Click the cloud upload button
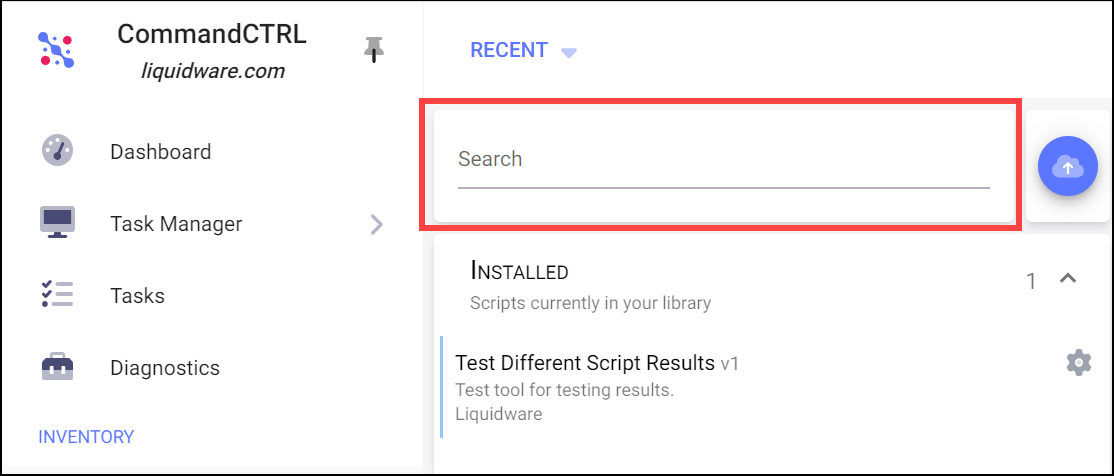1114x476 pixels. pos(1067,166)
